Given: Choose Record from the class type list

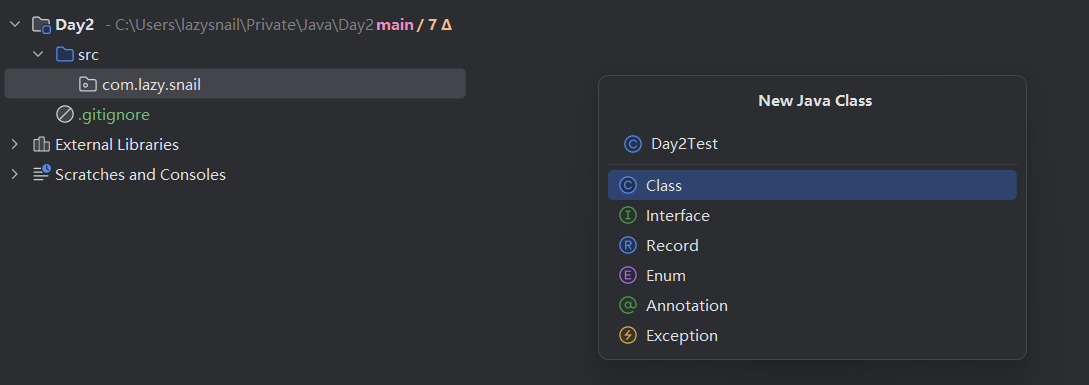Looking at the screenshot, I should point(812,245).
